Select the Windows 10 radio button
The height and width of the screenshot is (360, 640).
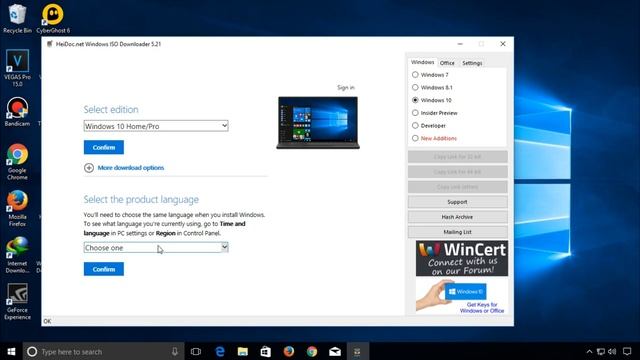tap(415, 100)
